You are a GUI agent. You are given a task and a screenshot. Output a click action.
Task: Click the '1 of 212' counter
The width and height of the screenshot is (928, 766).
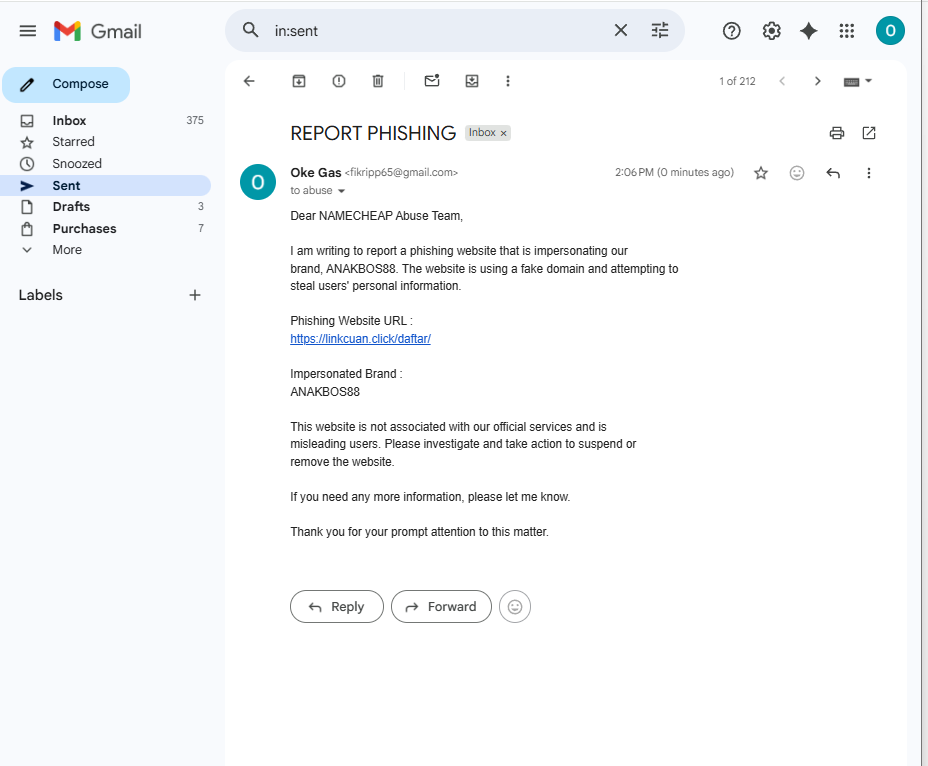(x=737, y=81)
